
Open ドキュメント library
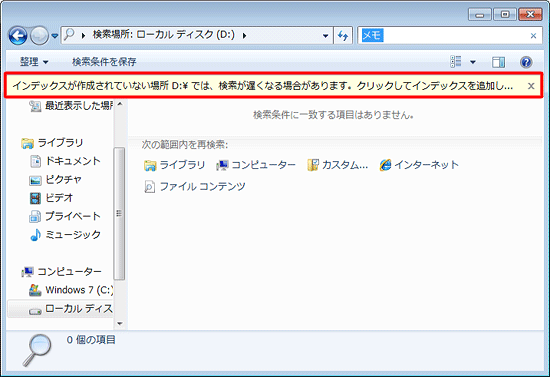[x=65, y=161]
